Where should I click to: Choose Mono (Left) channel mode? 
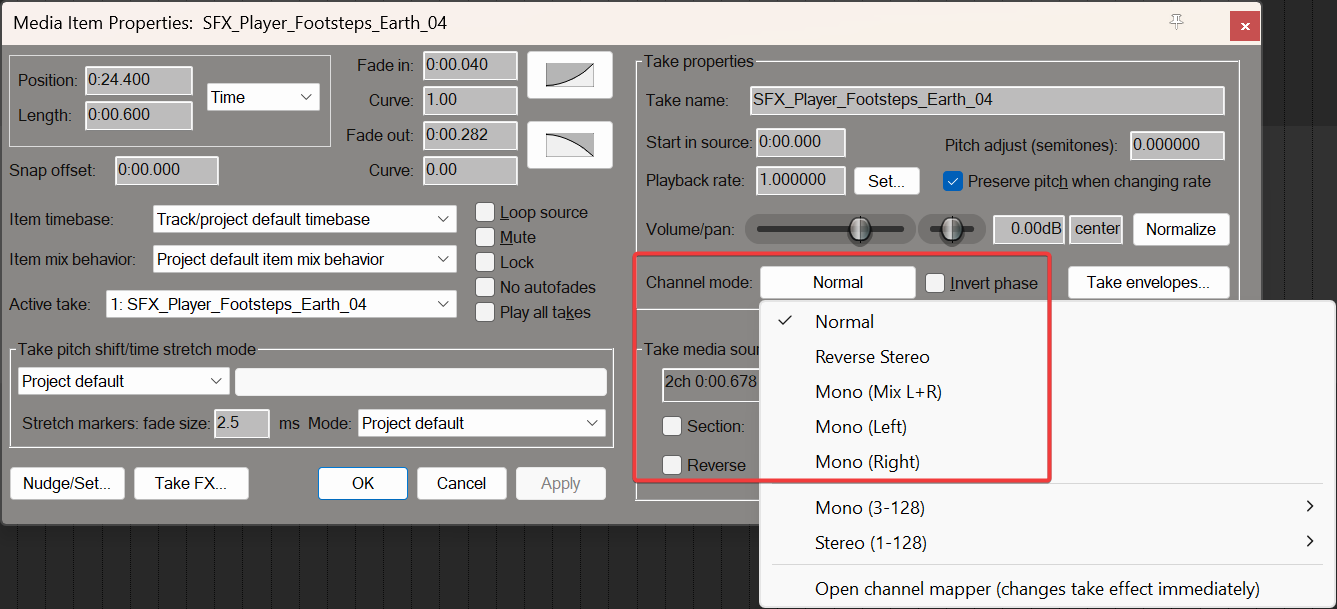1047,427
